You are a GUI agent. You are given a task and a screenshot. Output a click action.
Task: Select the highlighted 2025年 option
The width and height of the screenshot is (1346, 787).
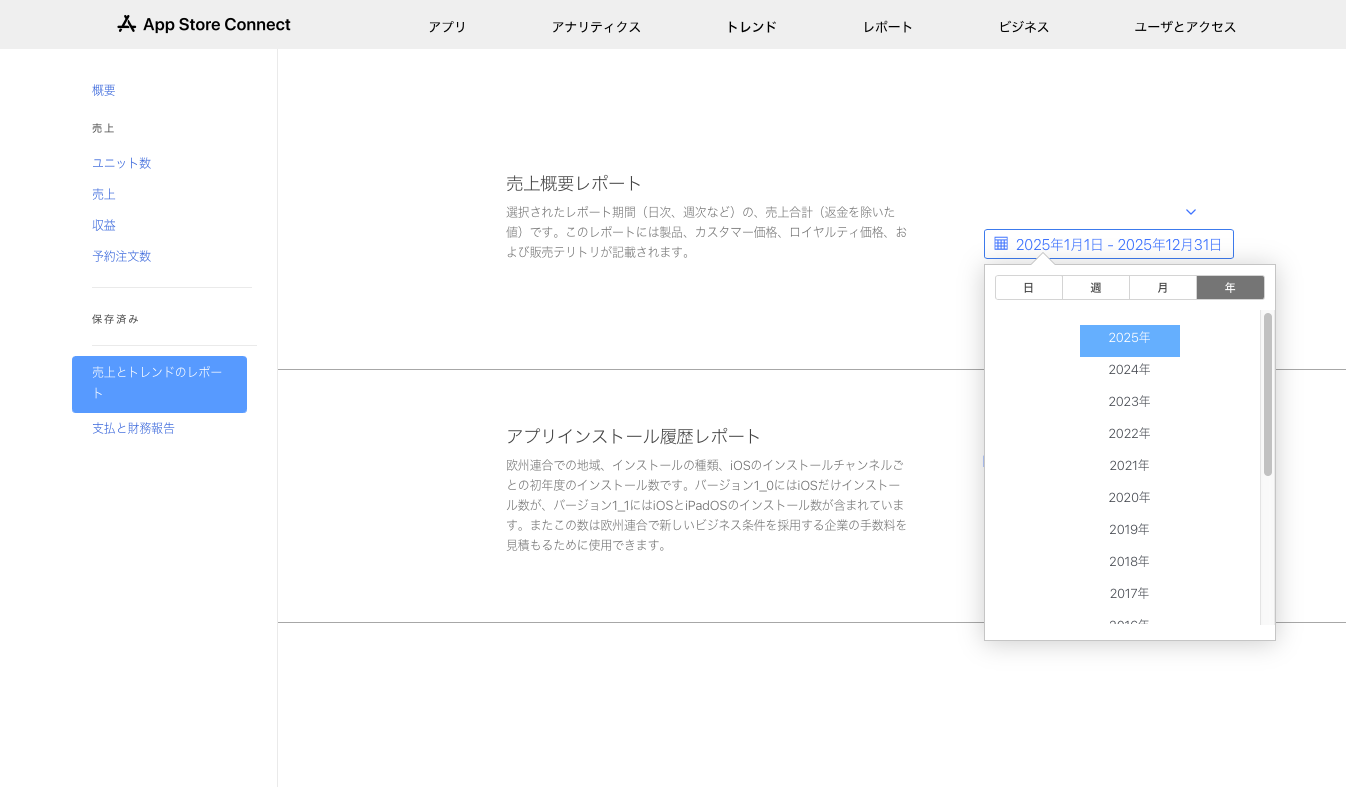pyautogui.click(x=1129, y=339)
